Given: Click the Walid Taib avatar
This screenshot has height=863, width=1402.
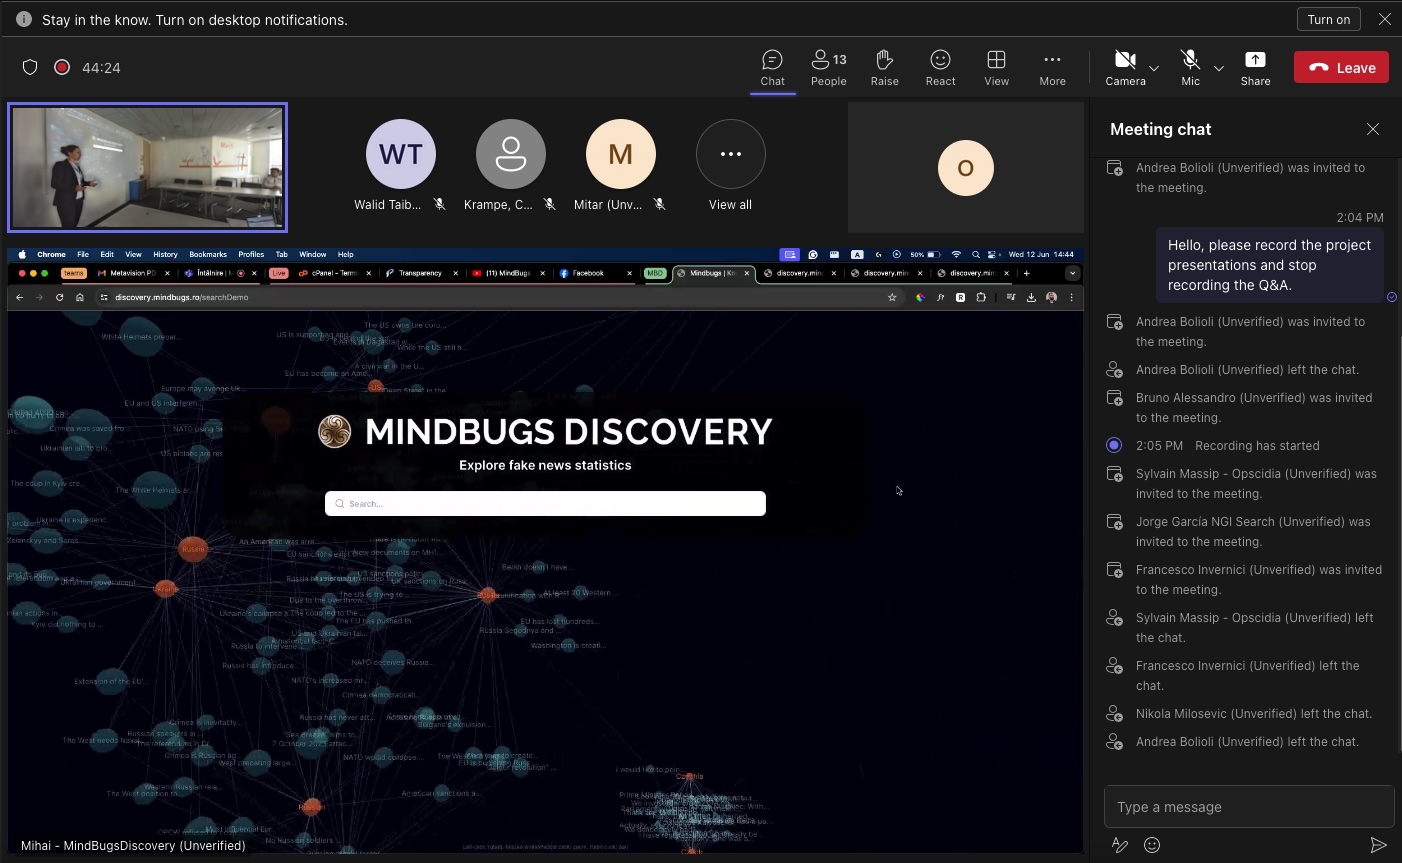Looking at the screenshot, I should point(401,154).
